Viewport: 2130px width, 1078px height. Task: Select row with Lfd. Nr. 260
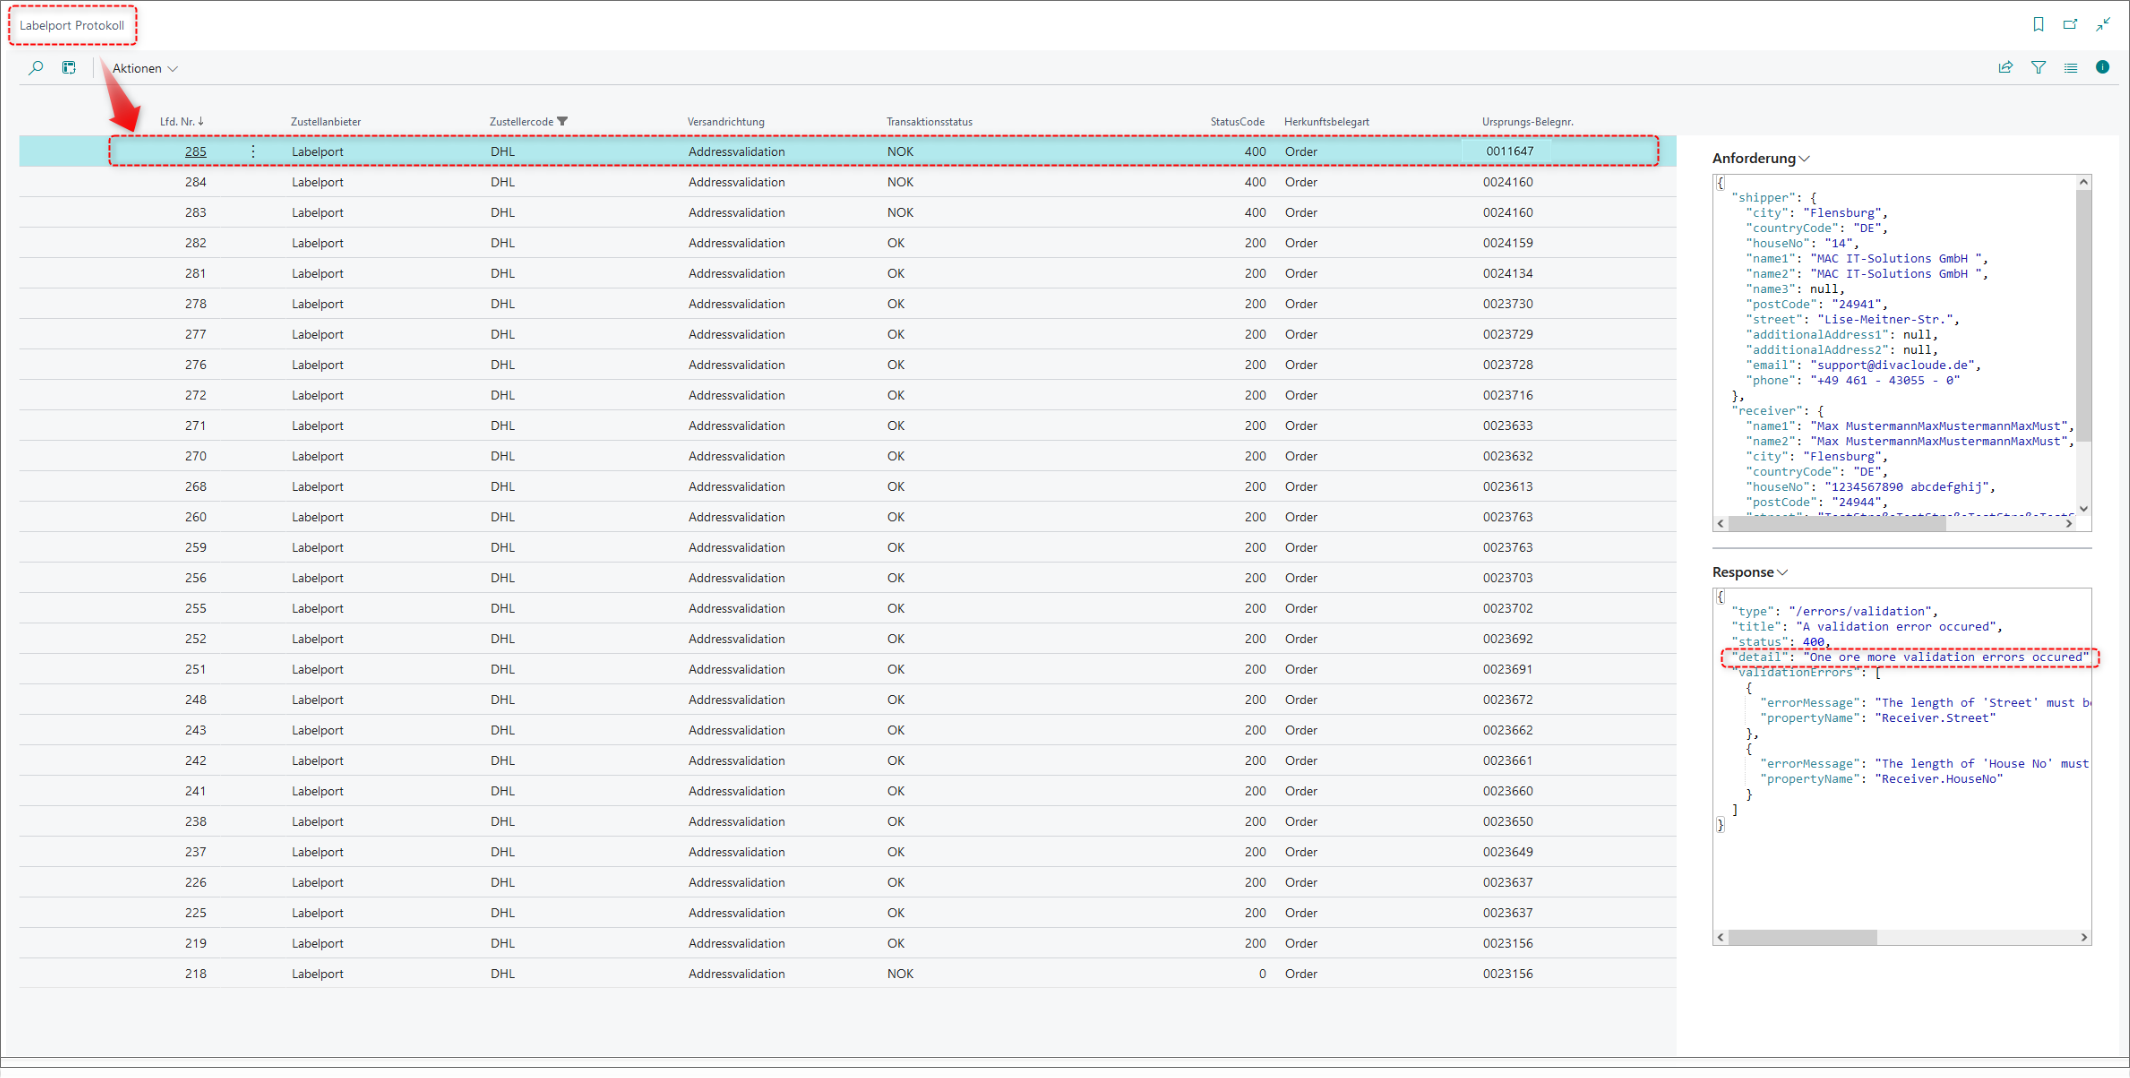click(x=848, y=517)
